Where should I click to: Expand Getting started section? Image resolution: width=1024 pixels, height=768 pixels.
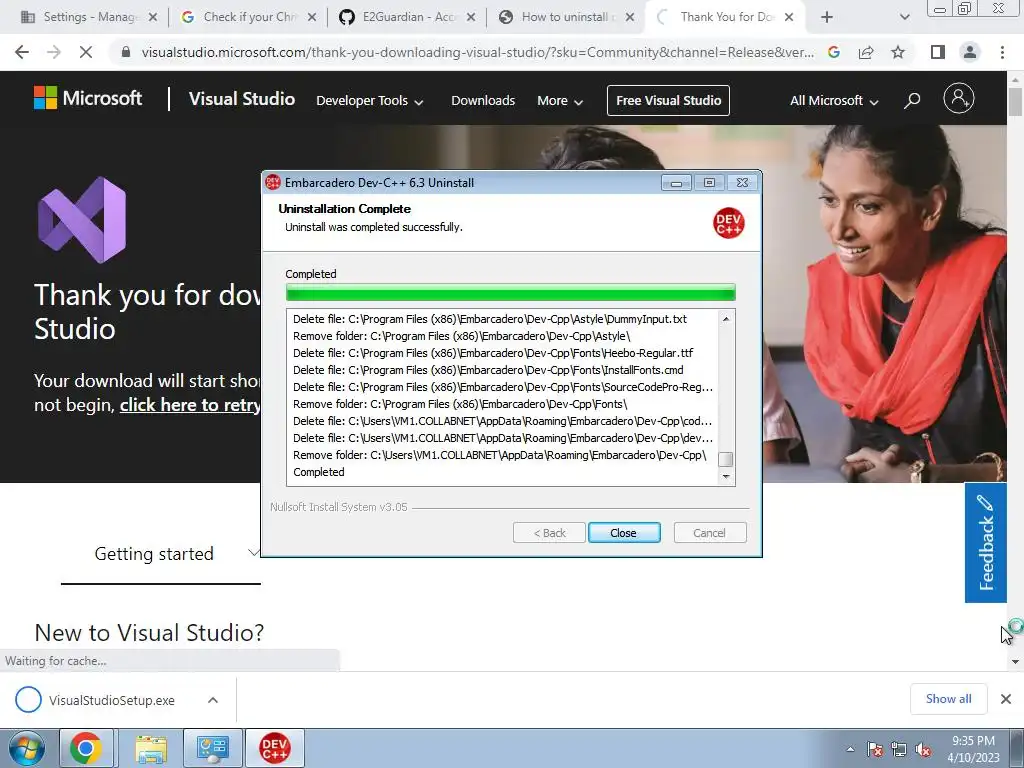point(161,554)
